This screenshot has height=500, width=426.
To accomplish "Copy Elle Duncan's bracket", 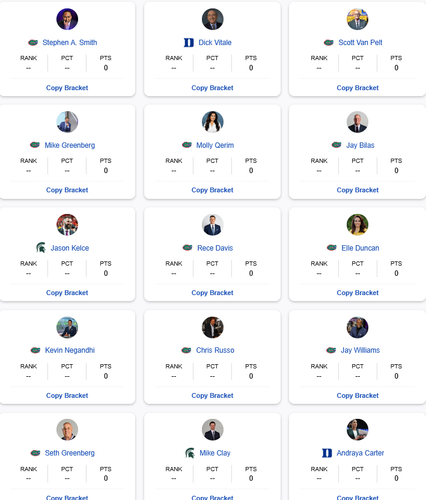I will pyautogui.click(x=358, y=293).
